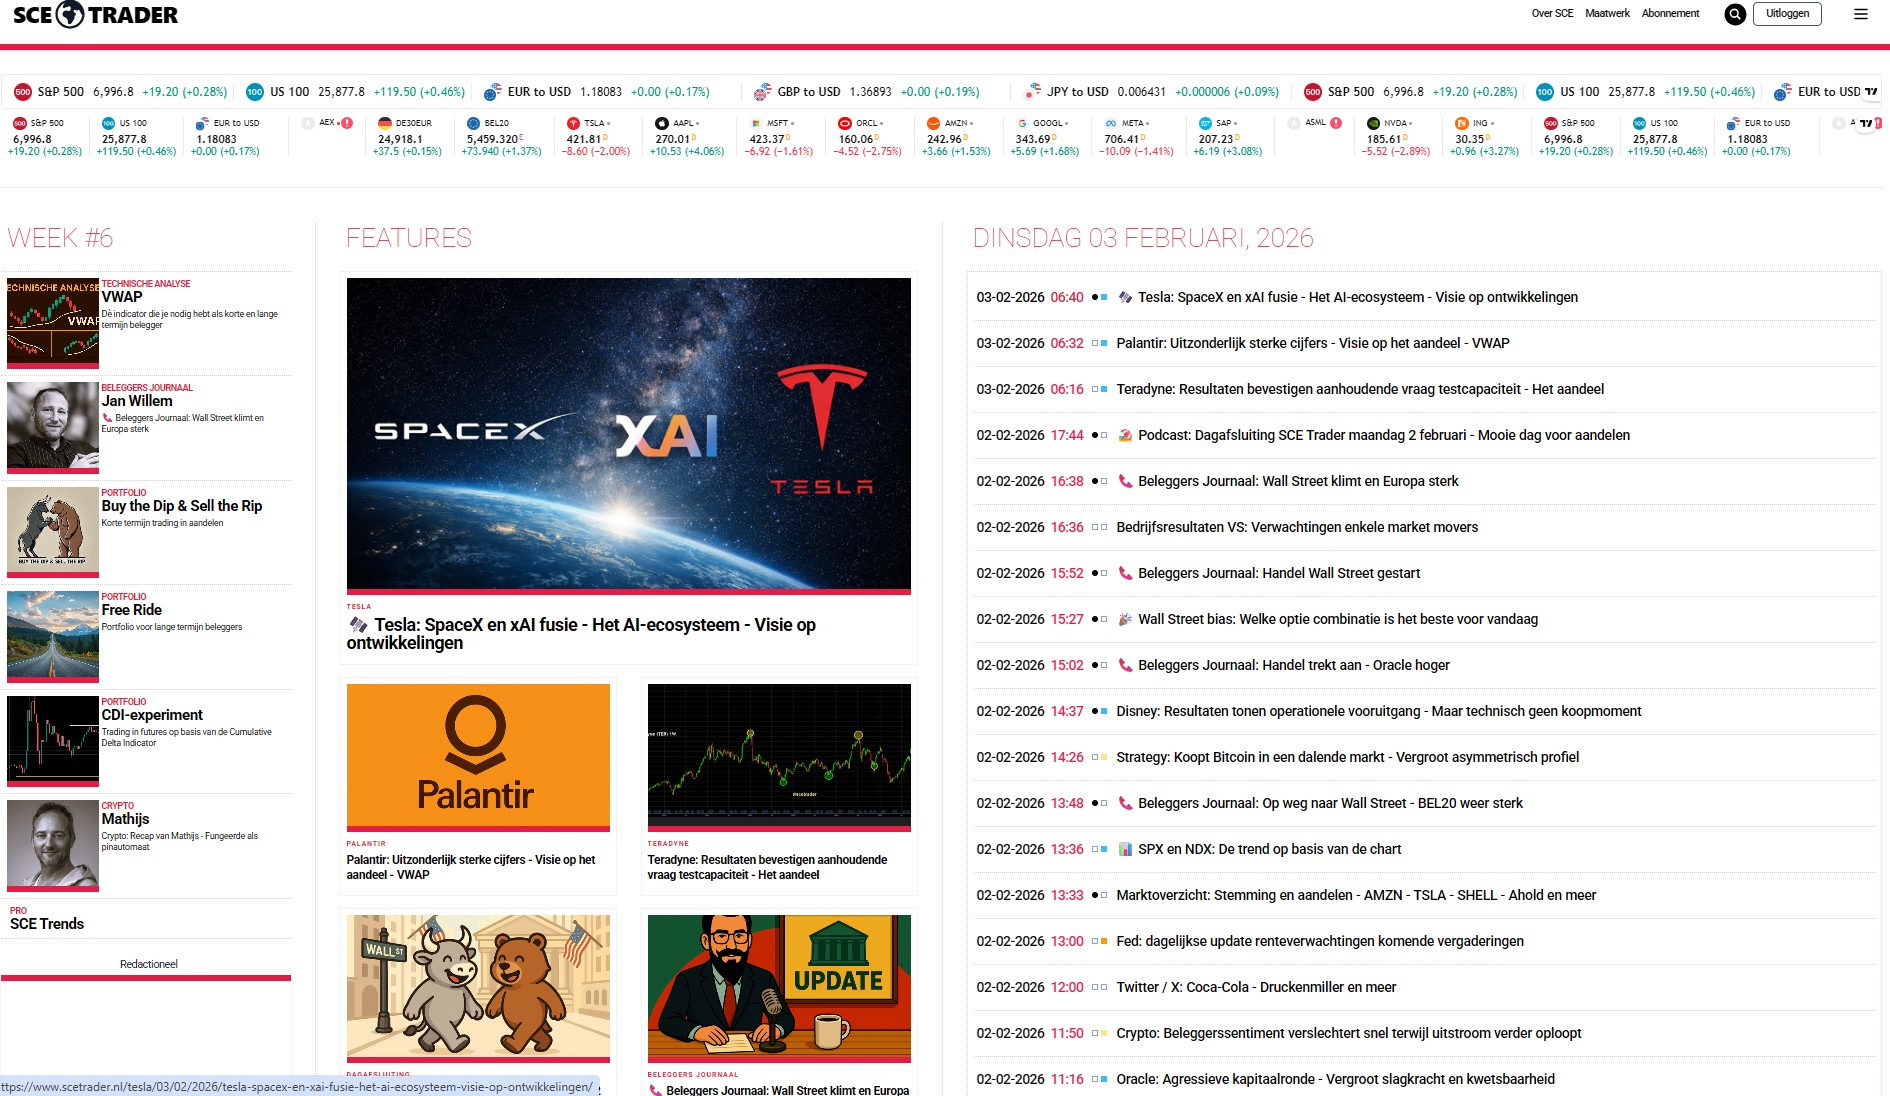Open the SCE Trends link

[47, 924]
